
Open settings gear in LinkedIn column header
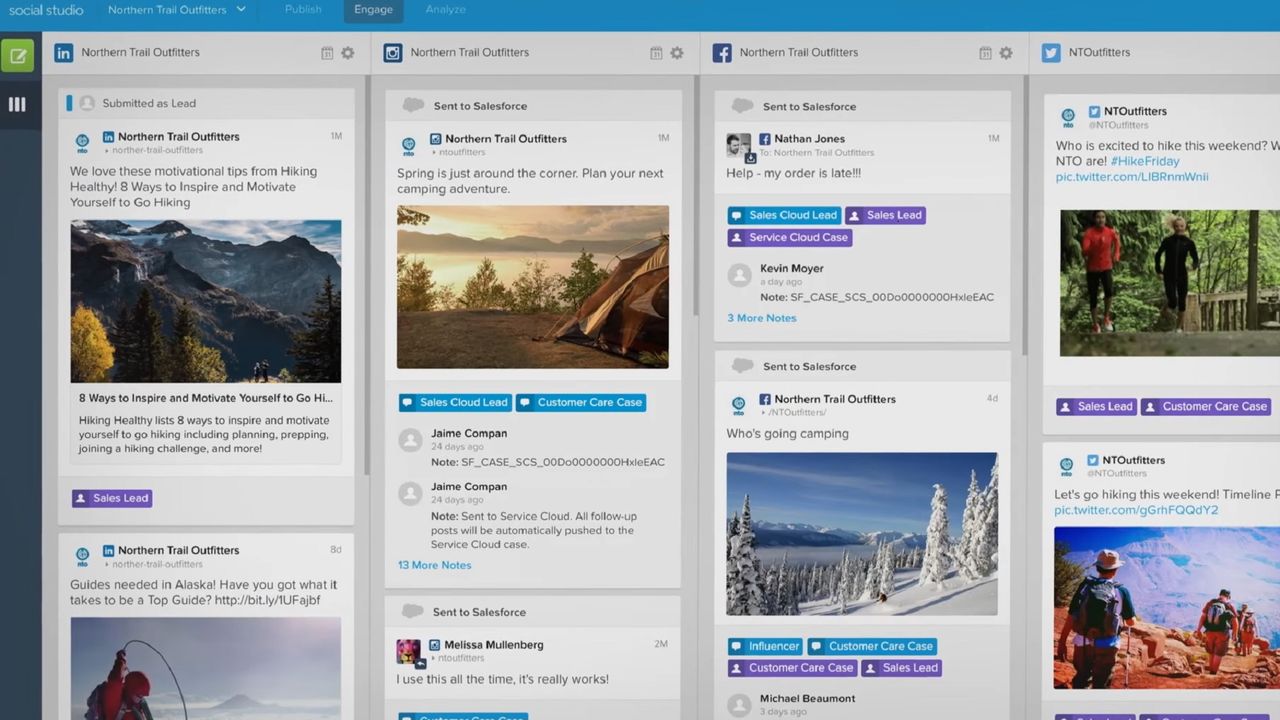[x=347, y=53]
